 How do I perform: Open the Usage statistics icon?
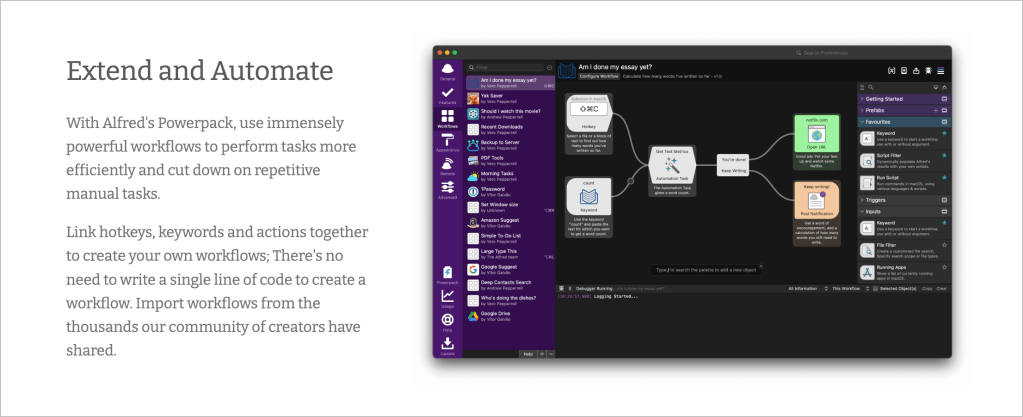pos(447,298)
